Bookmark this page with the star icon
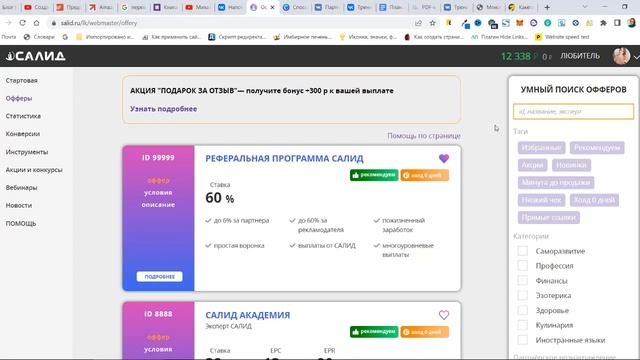 [433, 23]
